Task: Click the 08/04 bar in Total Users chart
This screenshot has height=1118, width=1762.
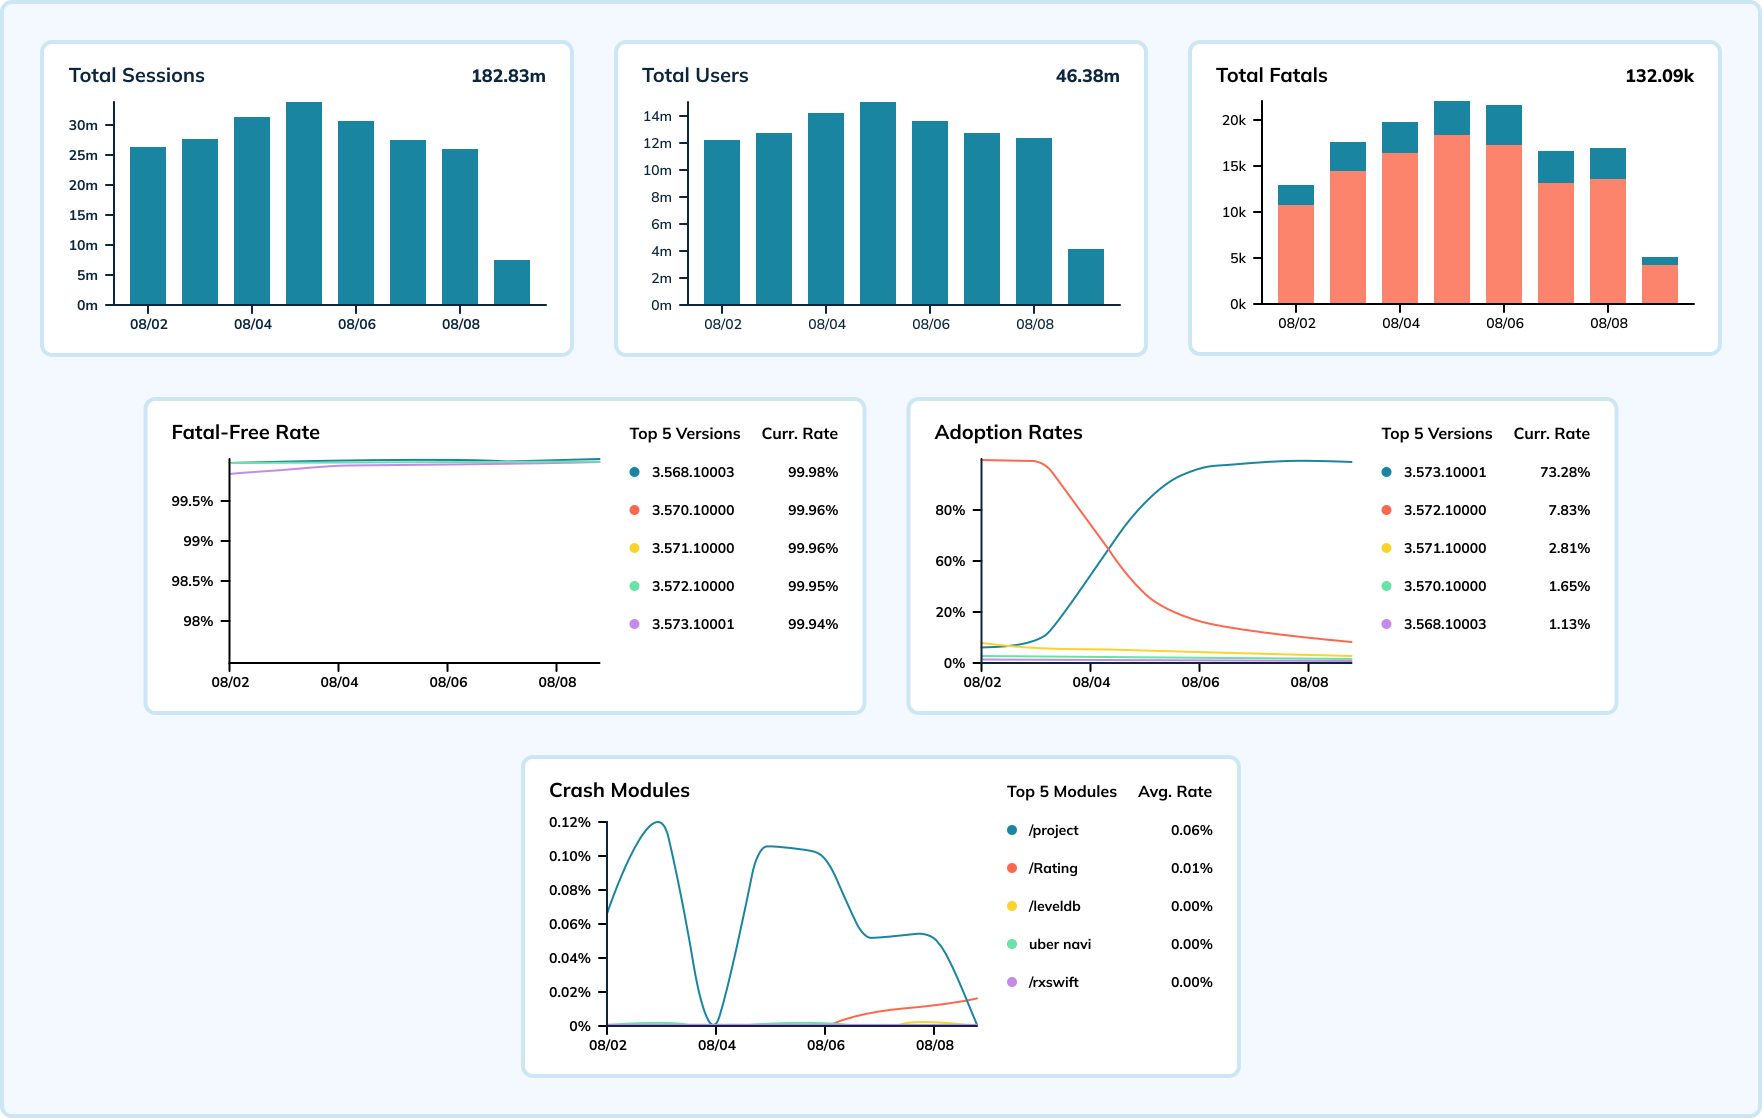Action: point(826,209)
